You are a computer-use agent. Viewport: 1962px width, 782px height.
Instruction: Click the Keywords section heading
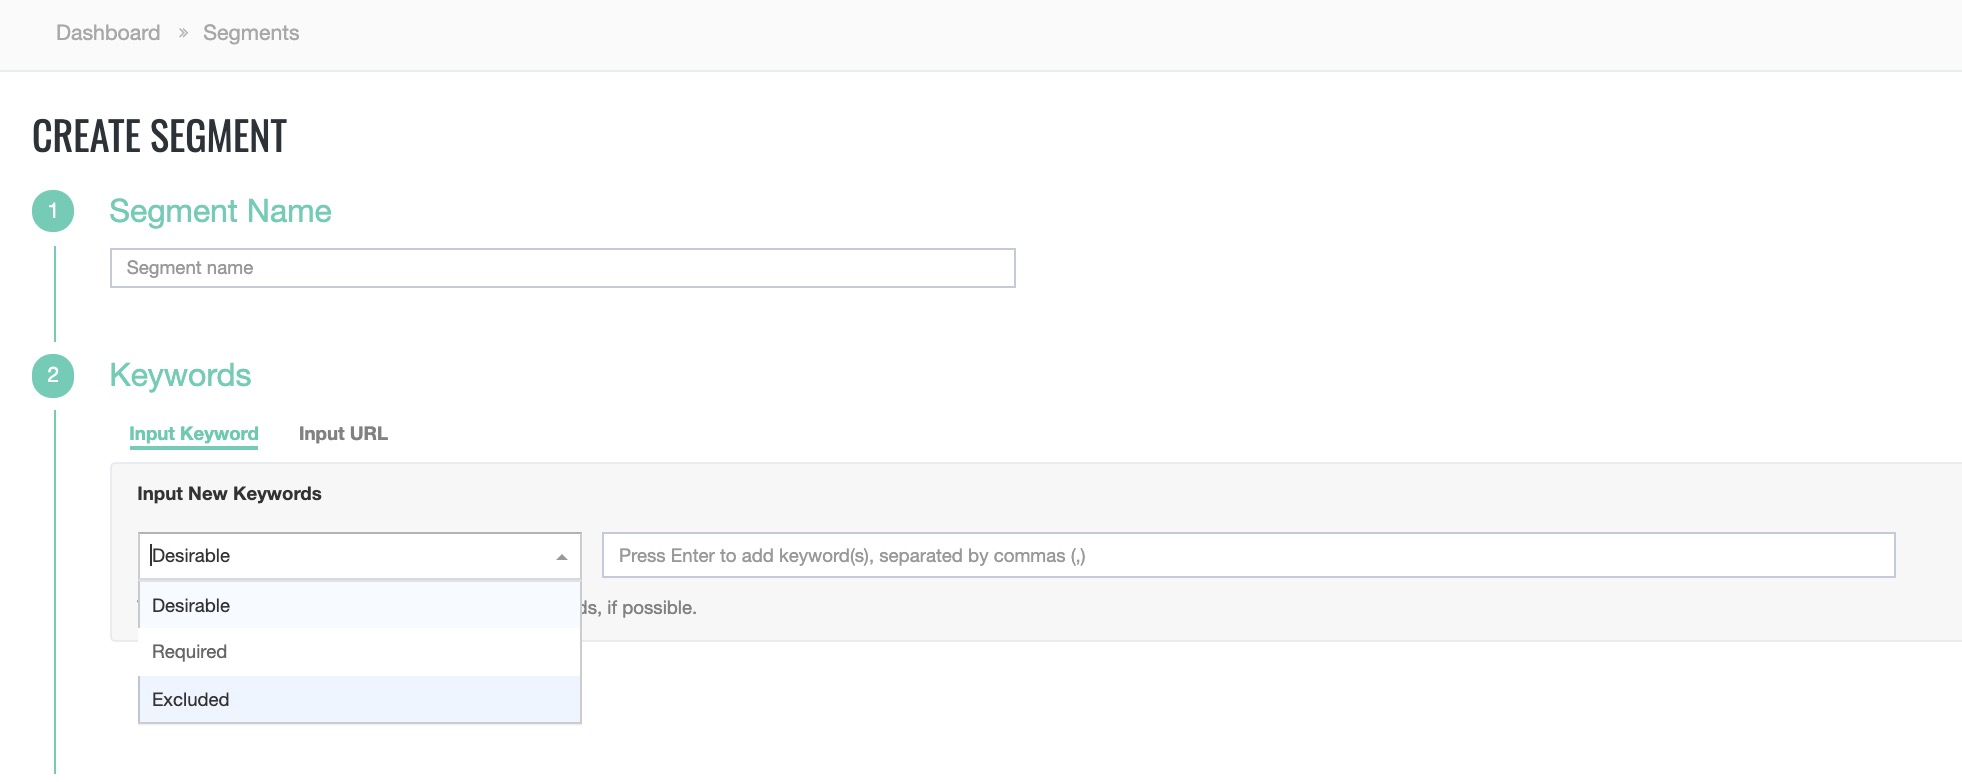click(x=180, y=375)
